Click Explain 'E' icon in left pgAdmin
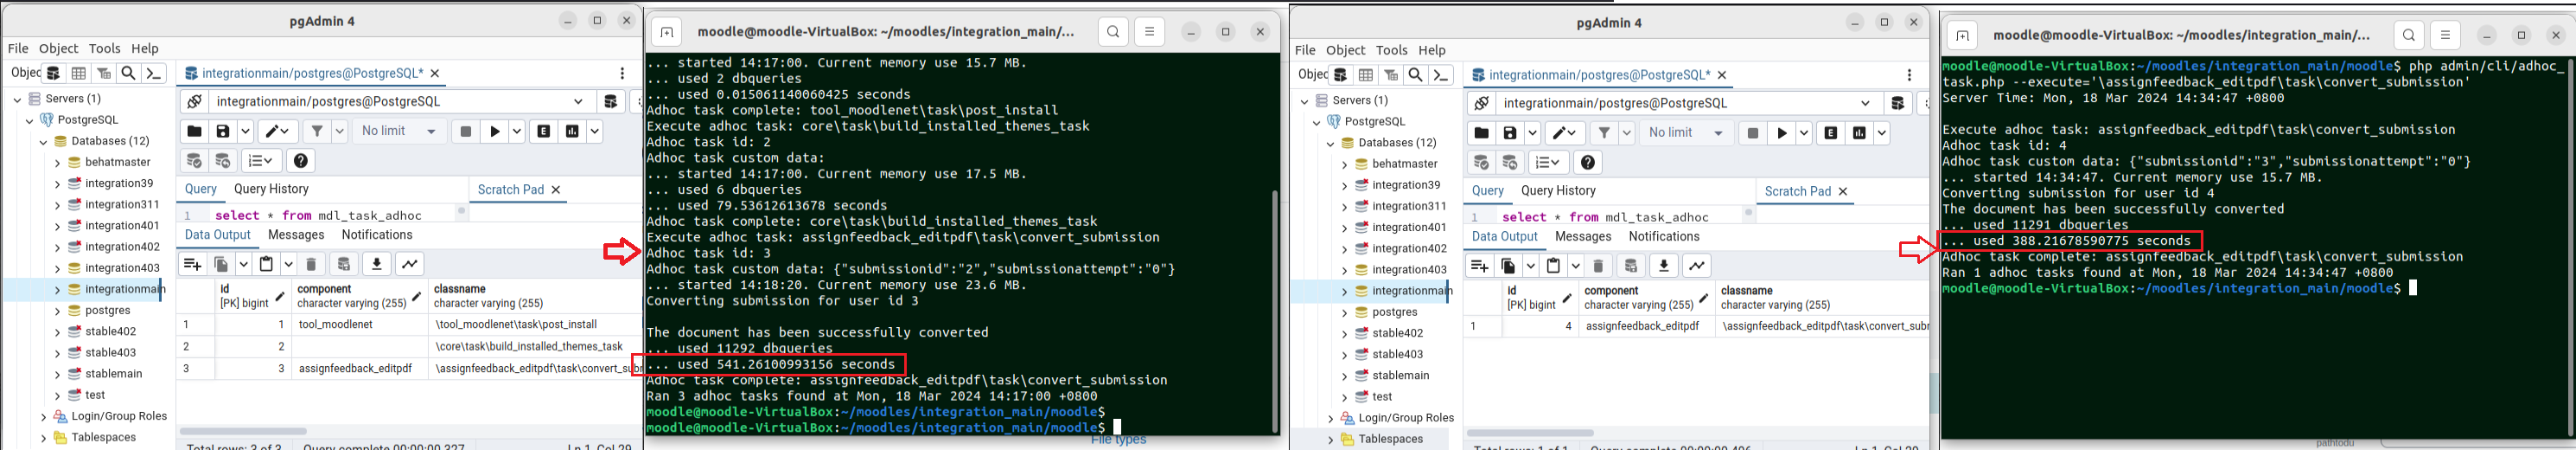This screenshot has height=450, width=2576. point(544,131)
